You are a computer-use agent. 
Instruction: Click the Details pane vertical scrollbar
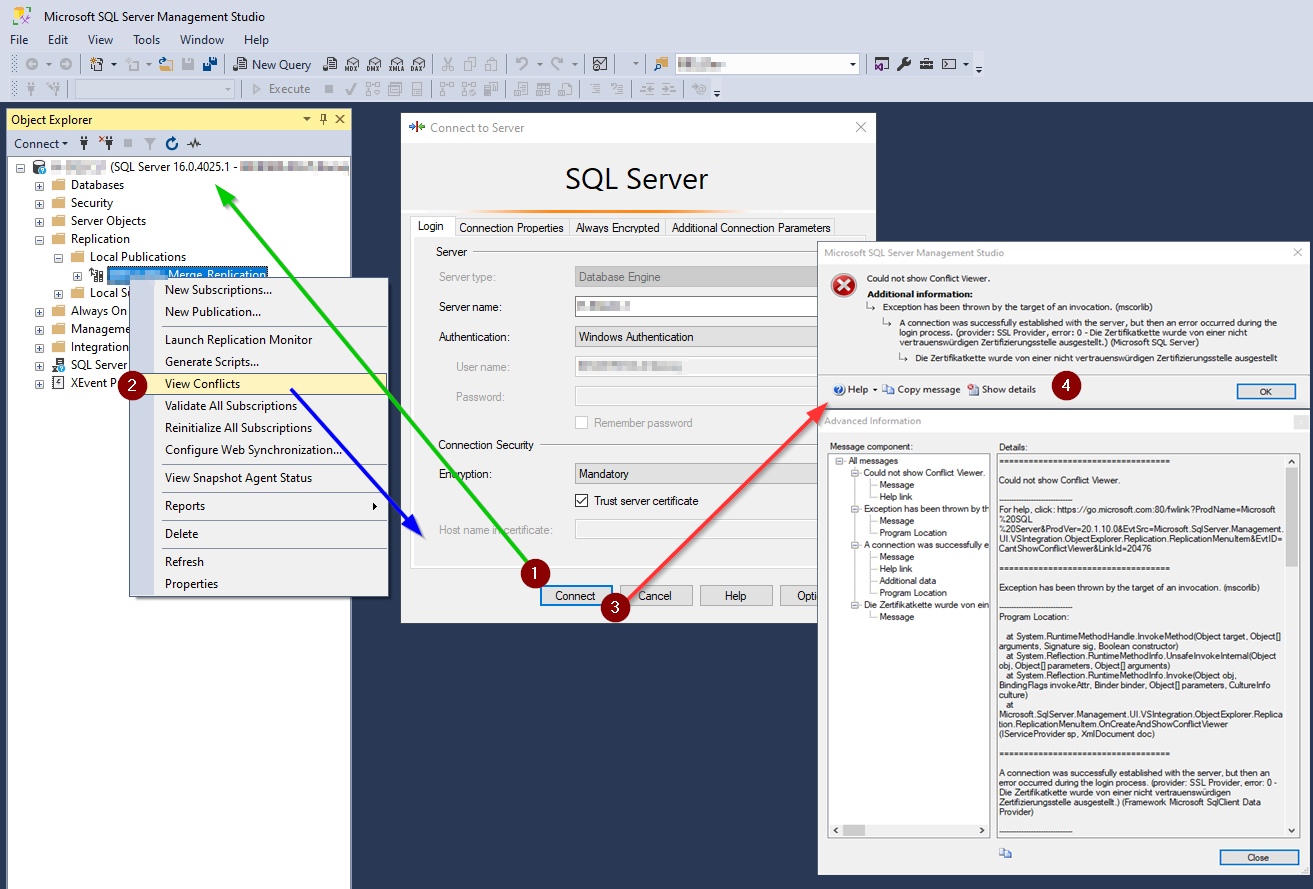1291,644
